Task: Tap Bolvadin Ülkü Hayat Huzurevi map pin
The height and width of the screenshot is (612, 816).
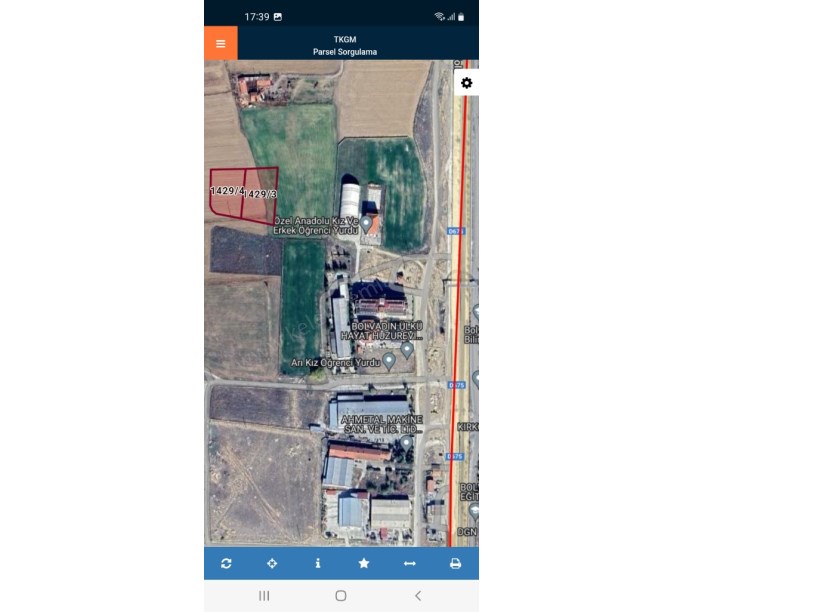Action: (407, 349)
